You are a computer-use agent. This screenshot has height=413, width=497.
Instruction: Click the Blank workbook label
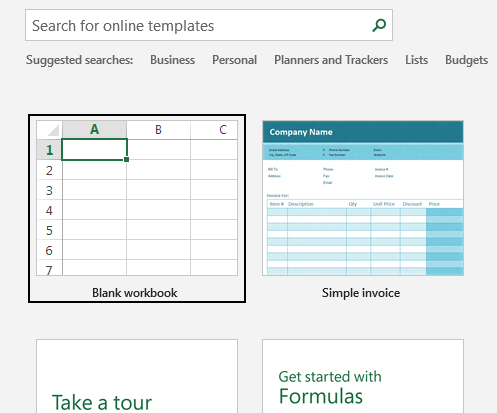[x=135, y=293]
